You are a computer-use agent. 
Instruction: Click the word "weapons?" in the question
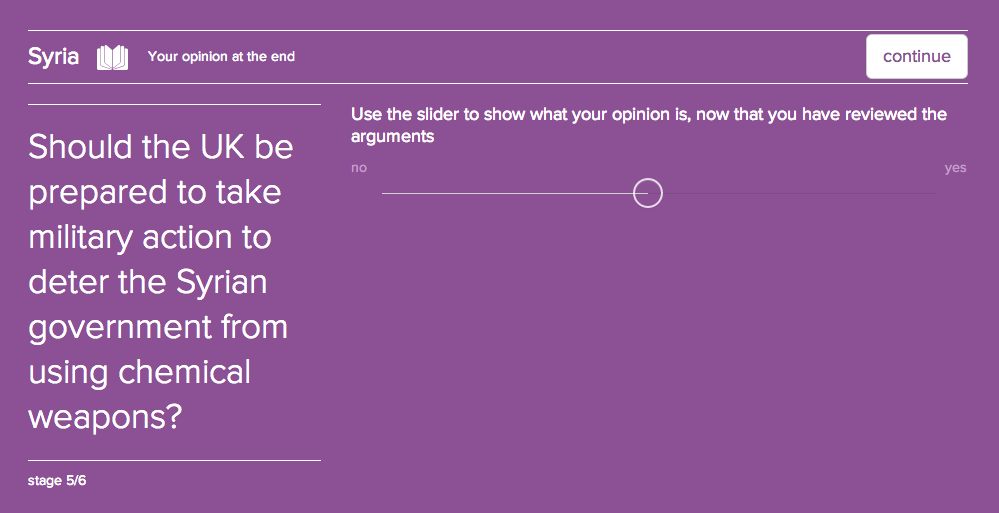105,417
